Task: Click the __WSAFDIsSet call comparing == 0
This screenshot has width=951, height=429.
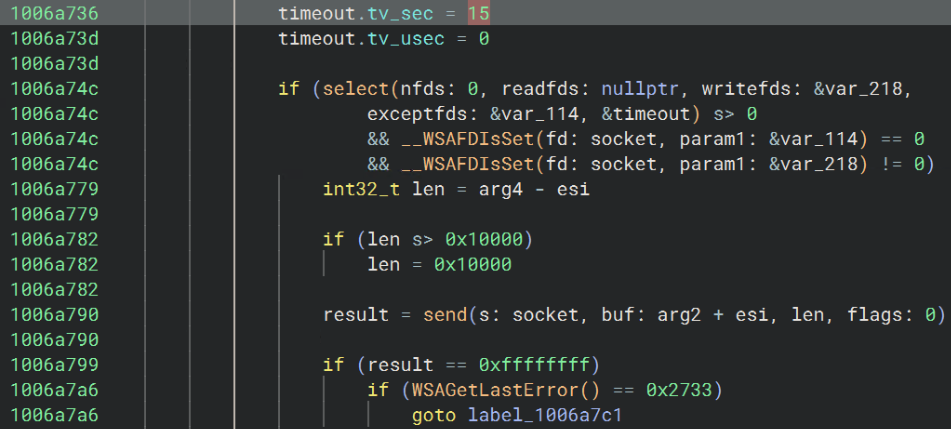Action: (467, 140)
